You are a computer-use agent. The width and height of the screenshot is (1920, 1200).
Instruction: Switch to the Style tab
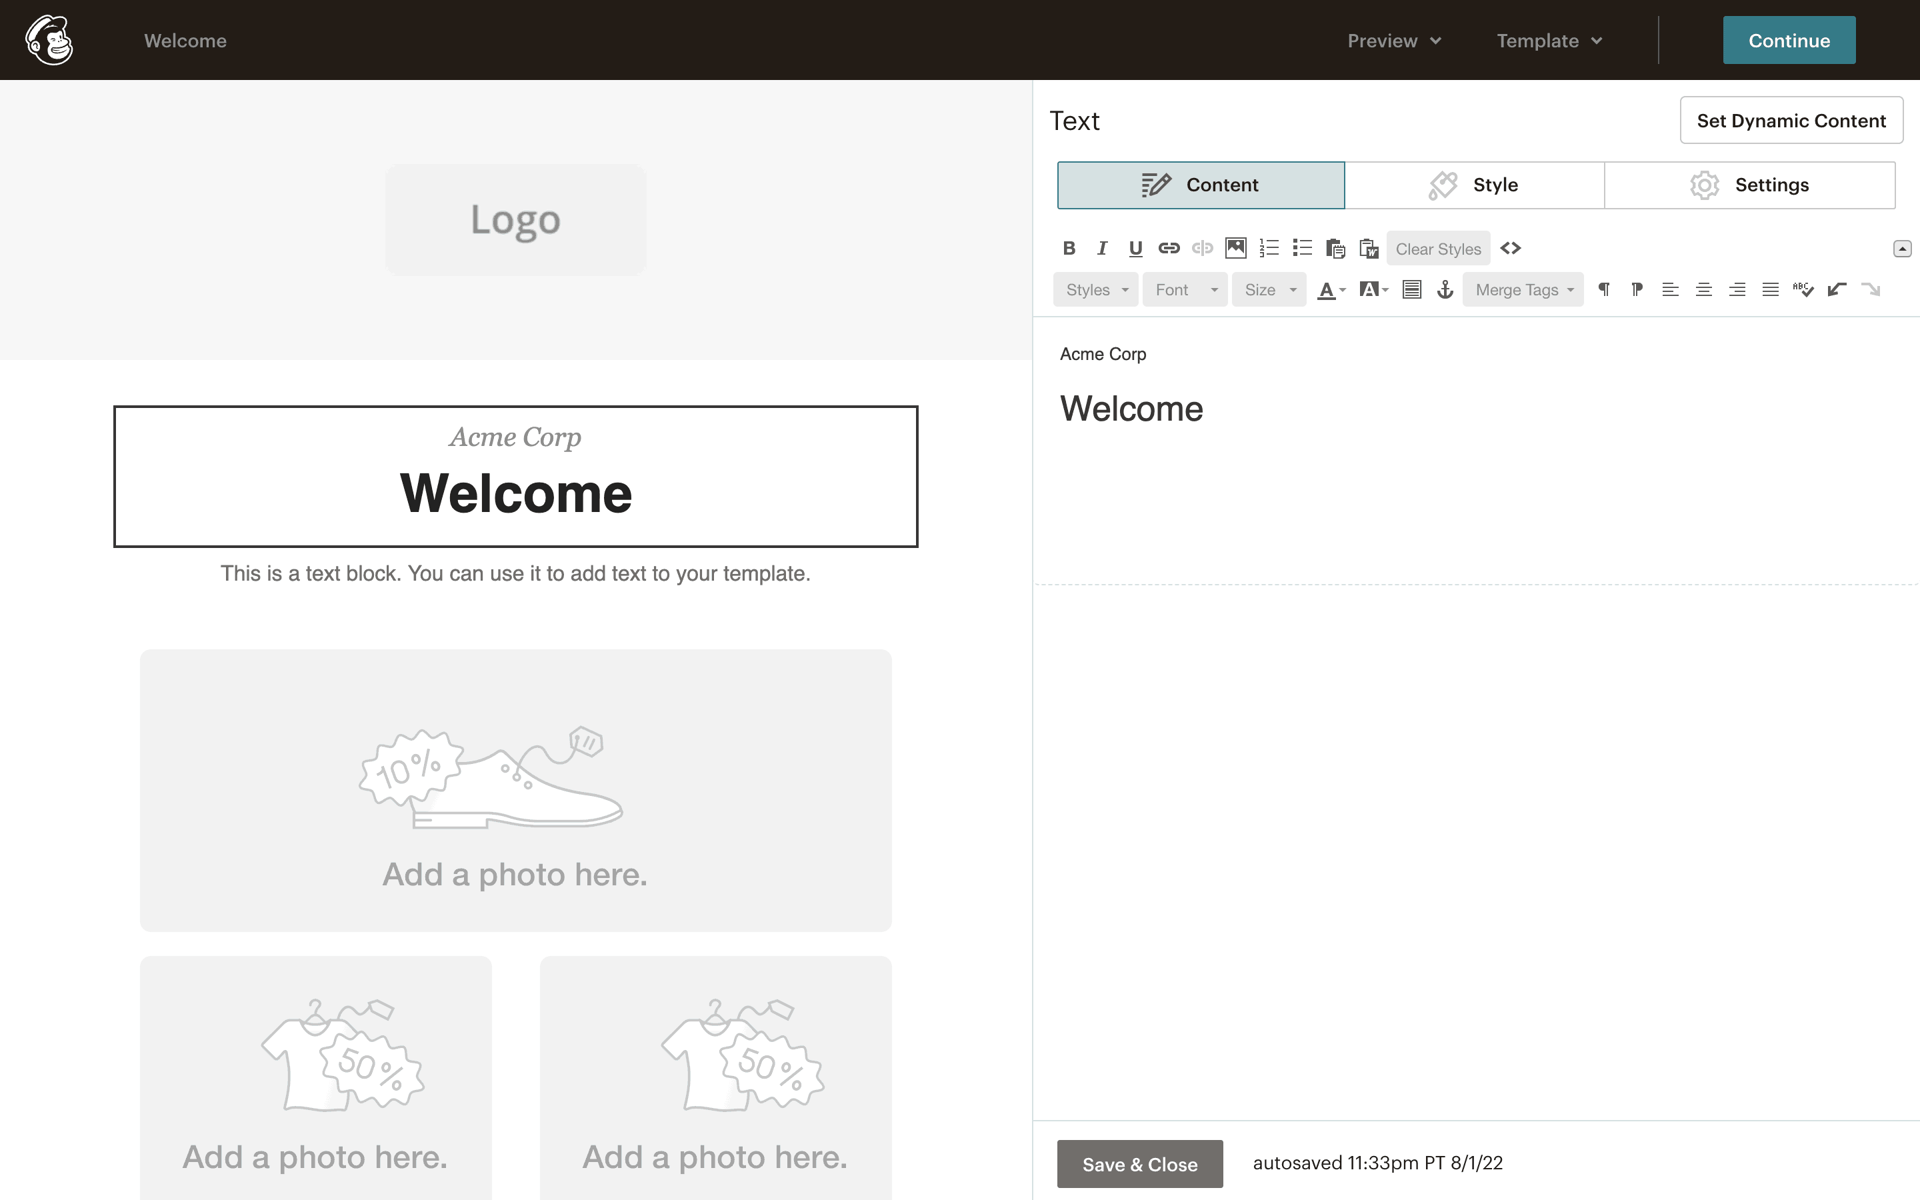click(1475, 185)
